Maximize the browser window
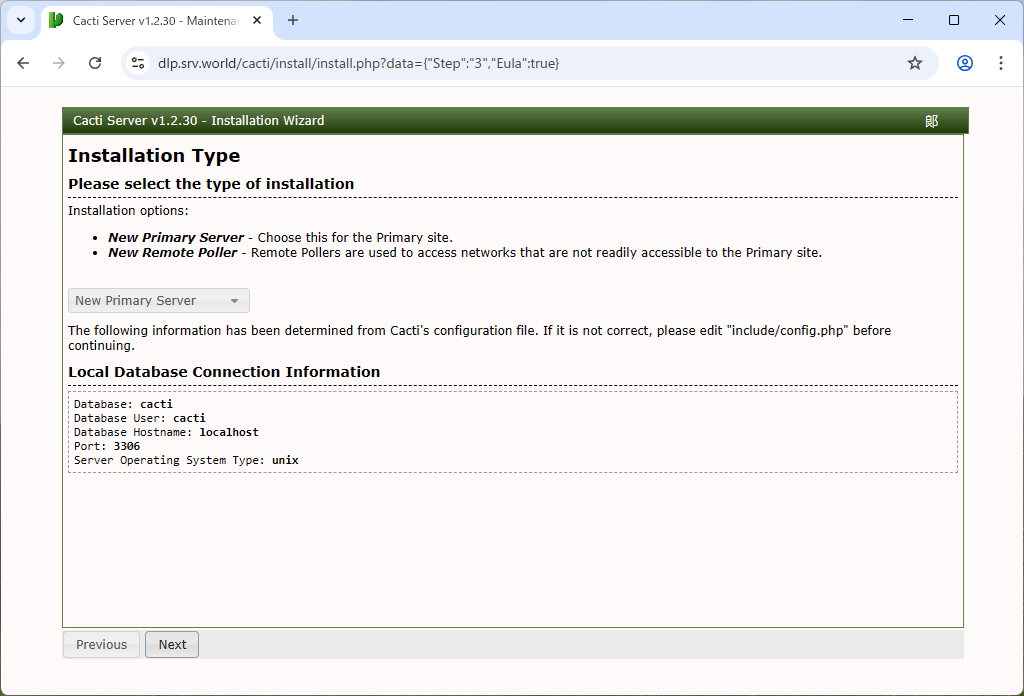This screenshot has width=1024, height=696. coord(953,20)
